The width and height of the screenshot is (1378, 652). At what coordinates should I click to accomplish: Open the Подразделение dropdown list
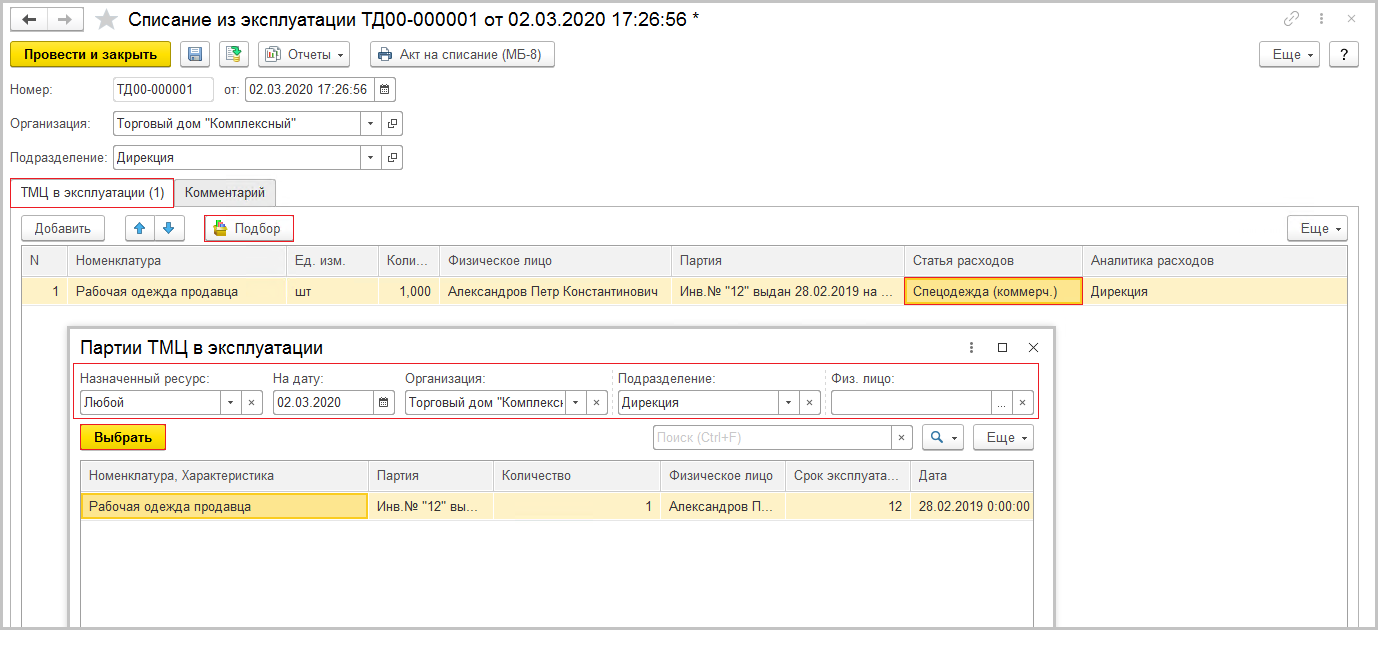pyautogui.click(x=371, y=158)
